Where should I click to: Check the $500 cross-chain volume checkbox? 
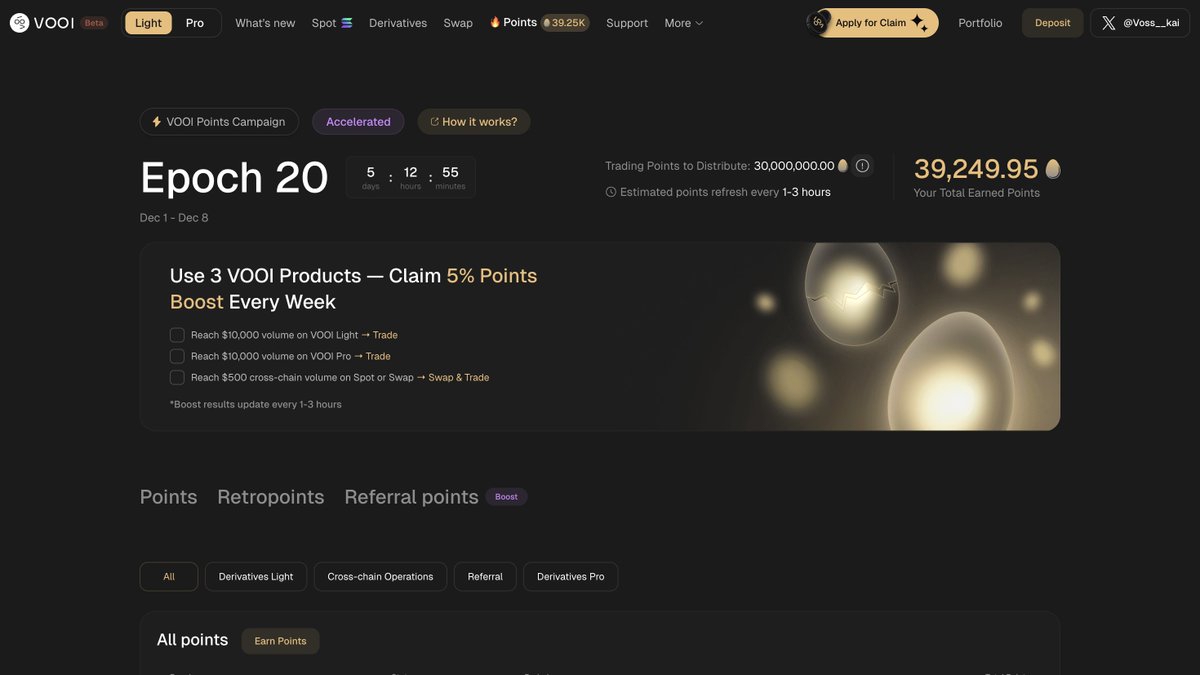click(x=177, y=377)
